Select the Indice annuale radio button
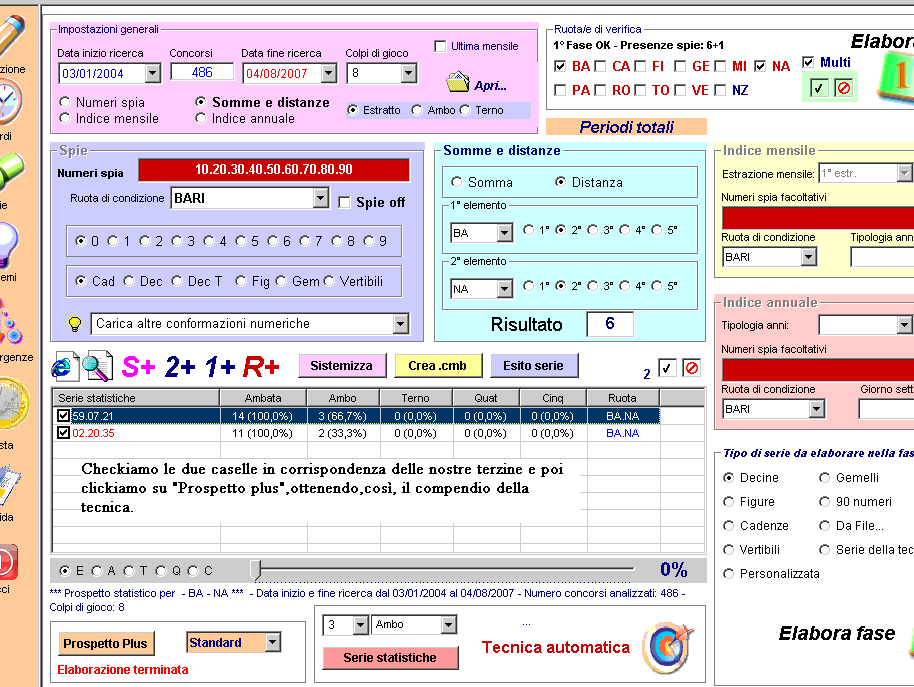Viewport: 914px width, 687px height. 201,118
